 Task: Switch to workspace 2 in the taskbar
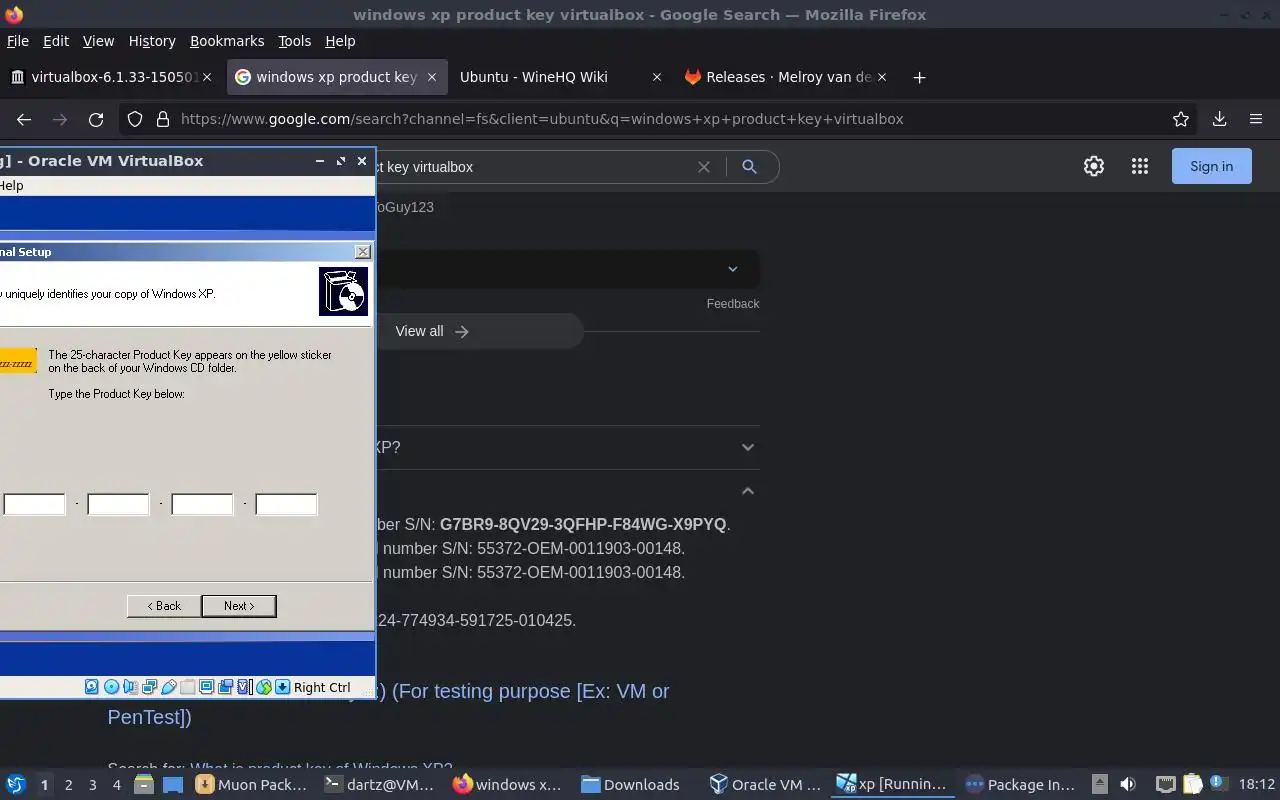[x=68, y=785]
